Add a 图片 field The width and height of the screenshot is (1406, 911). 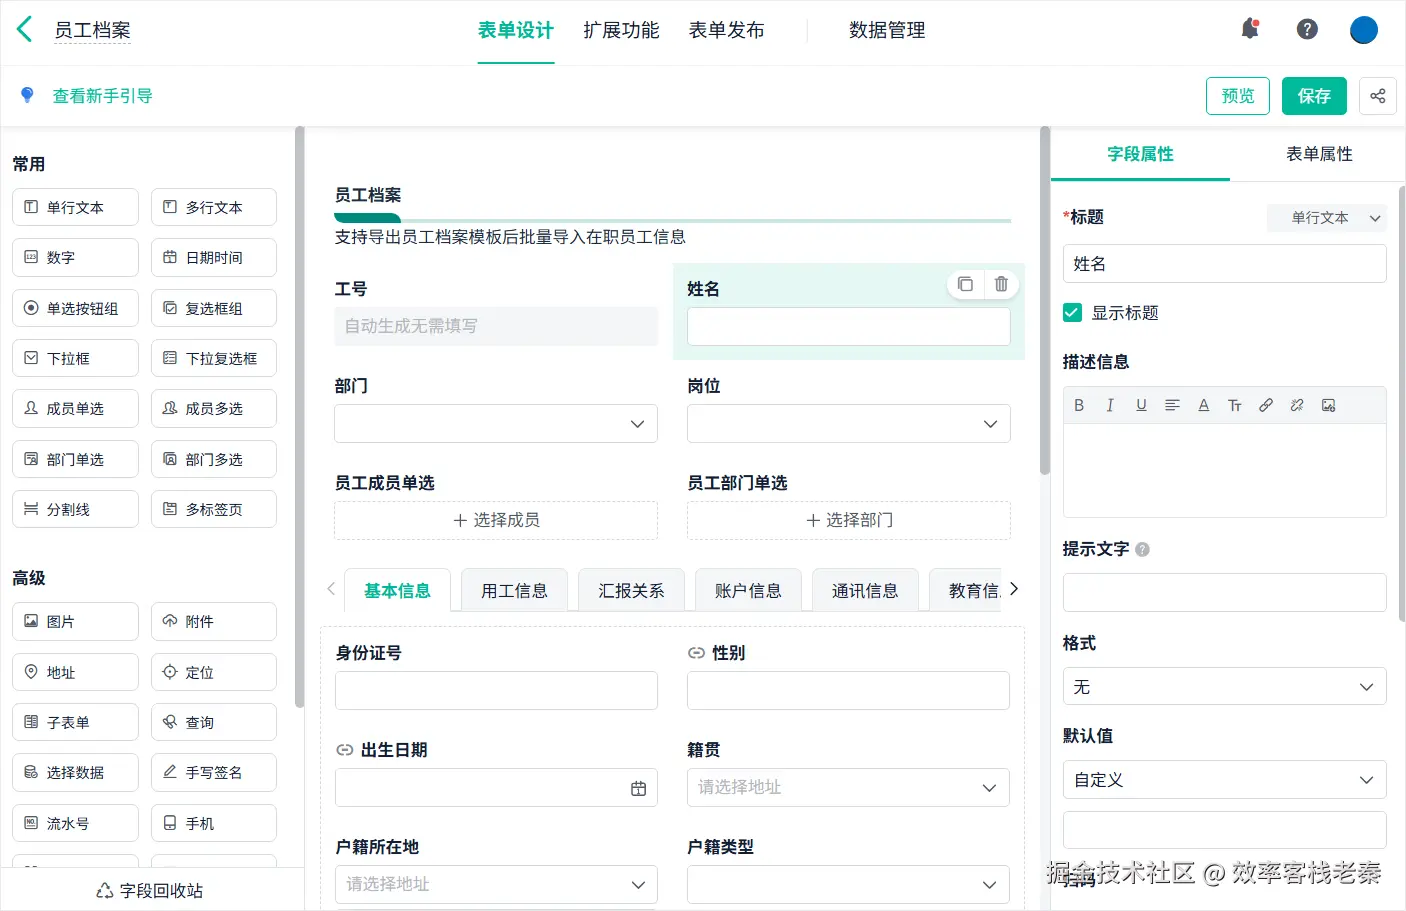coord(75,621)
